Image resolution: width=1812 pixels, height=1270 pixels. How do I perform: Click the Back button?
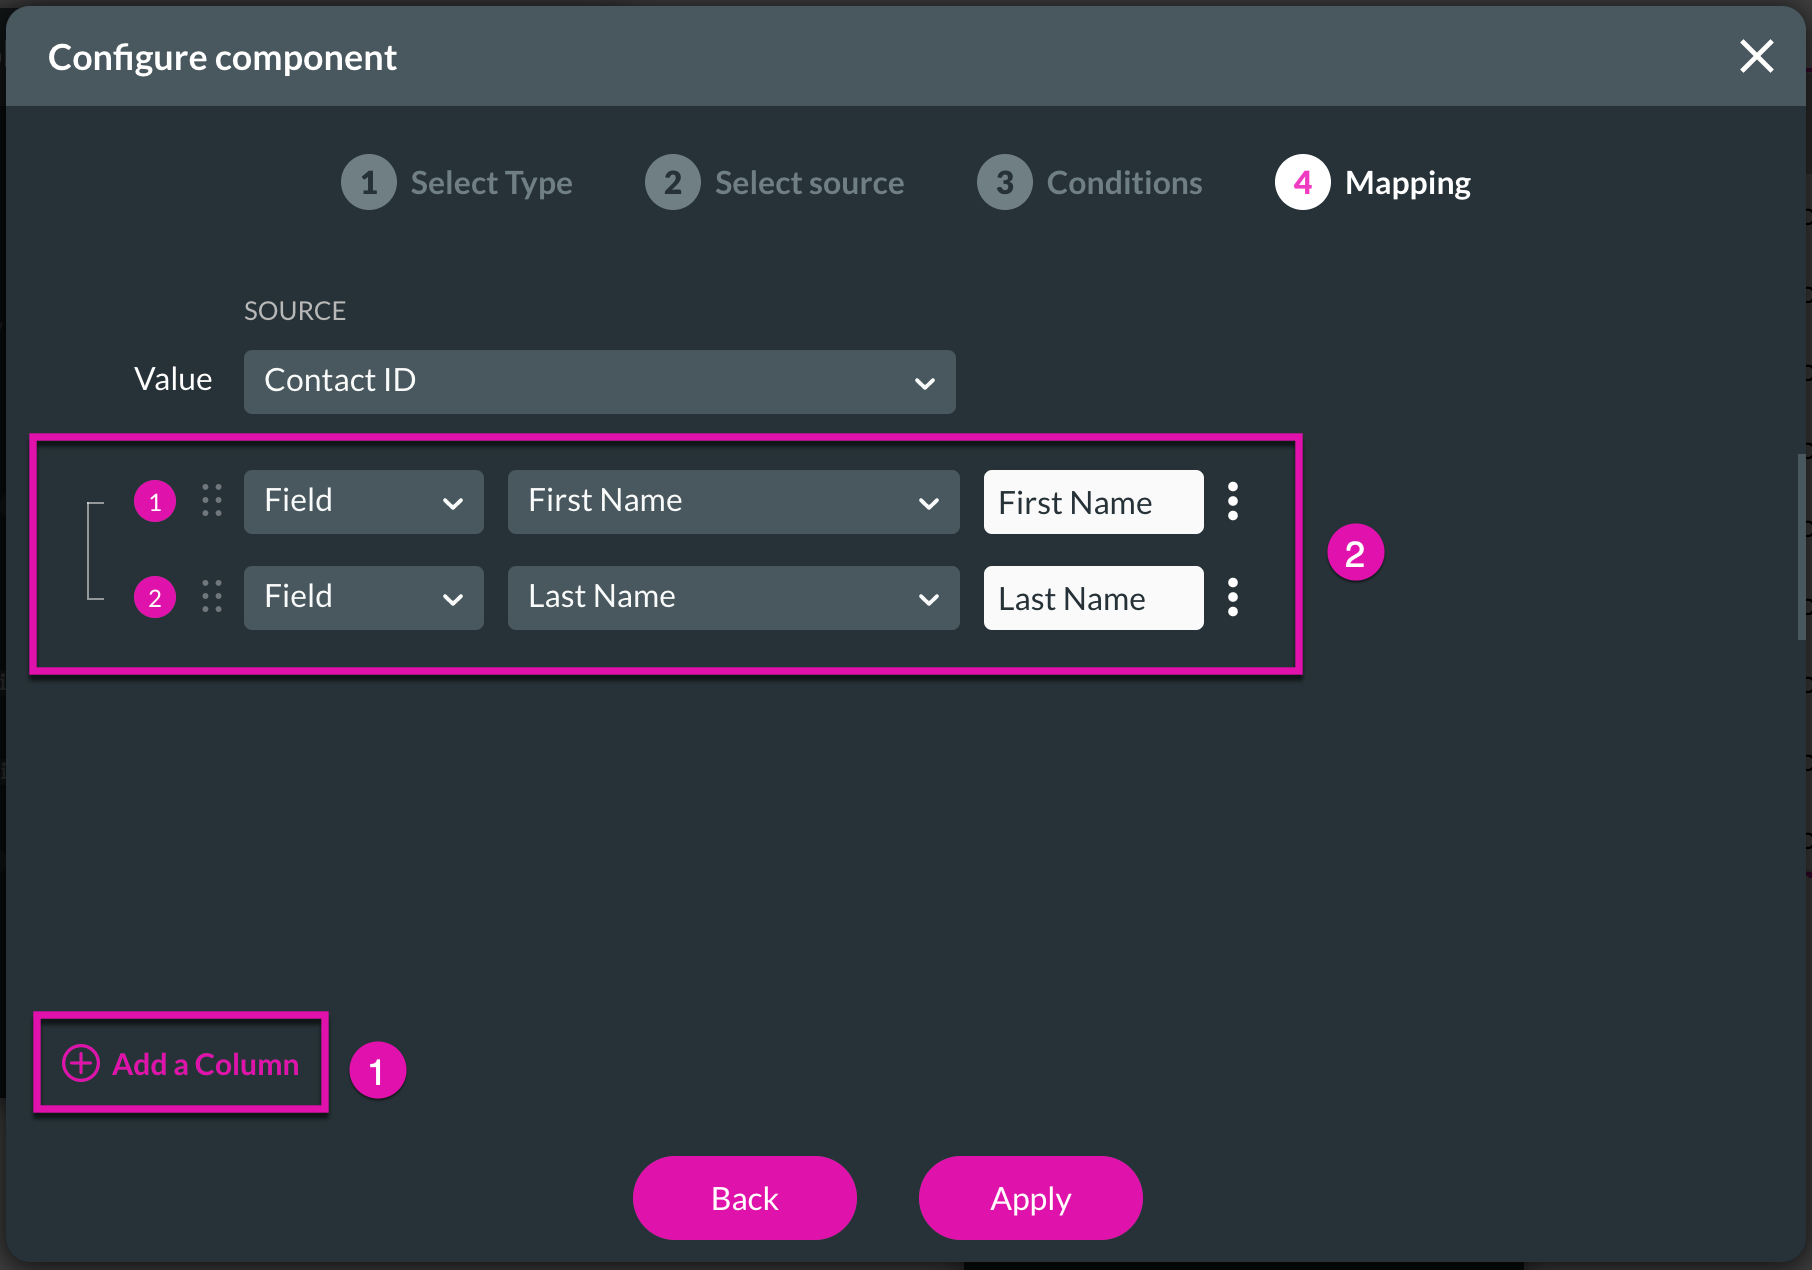745,1198
